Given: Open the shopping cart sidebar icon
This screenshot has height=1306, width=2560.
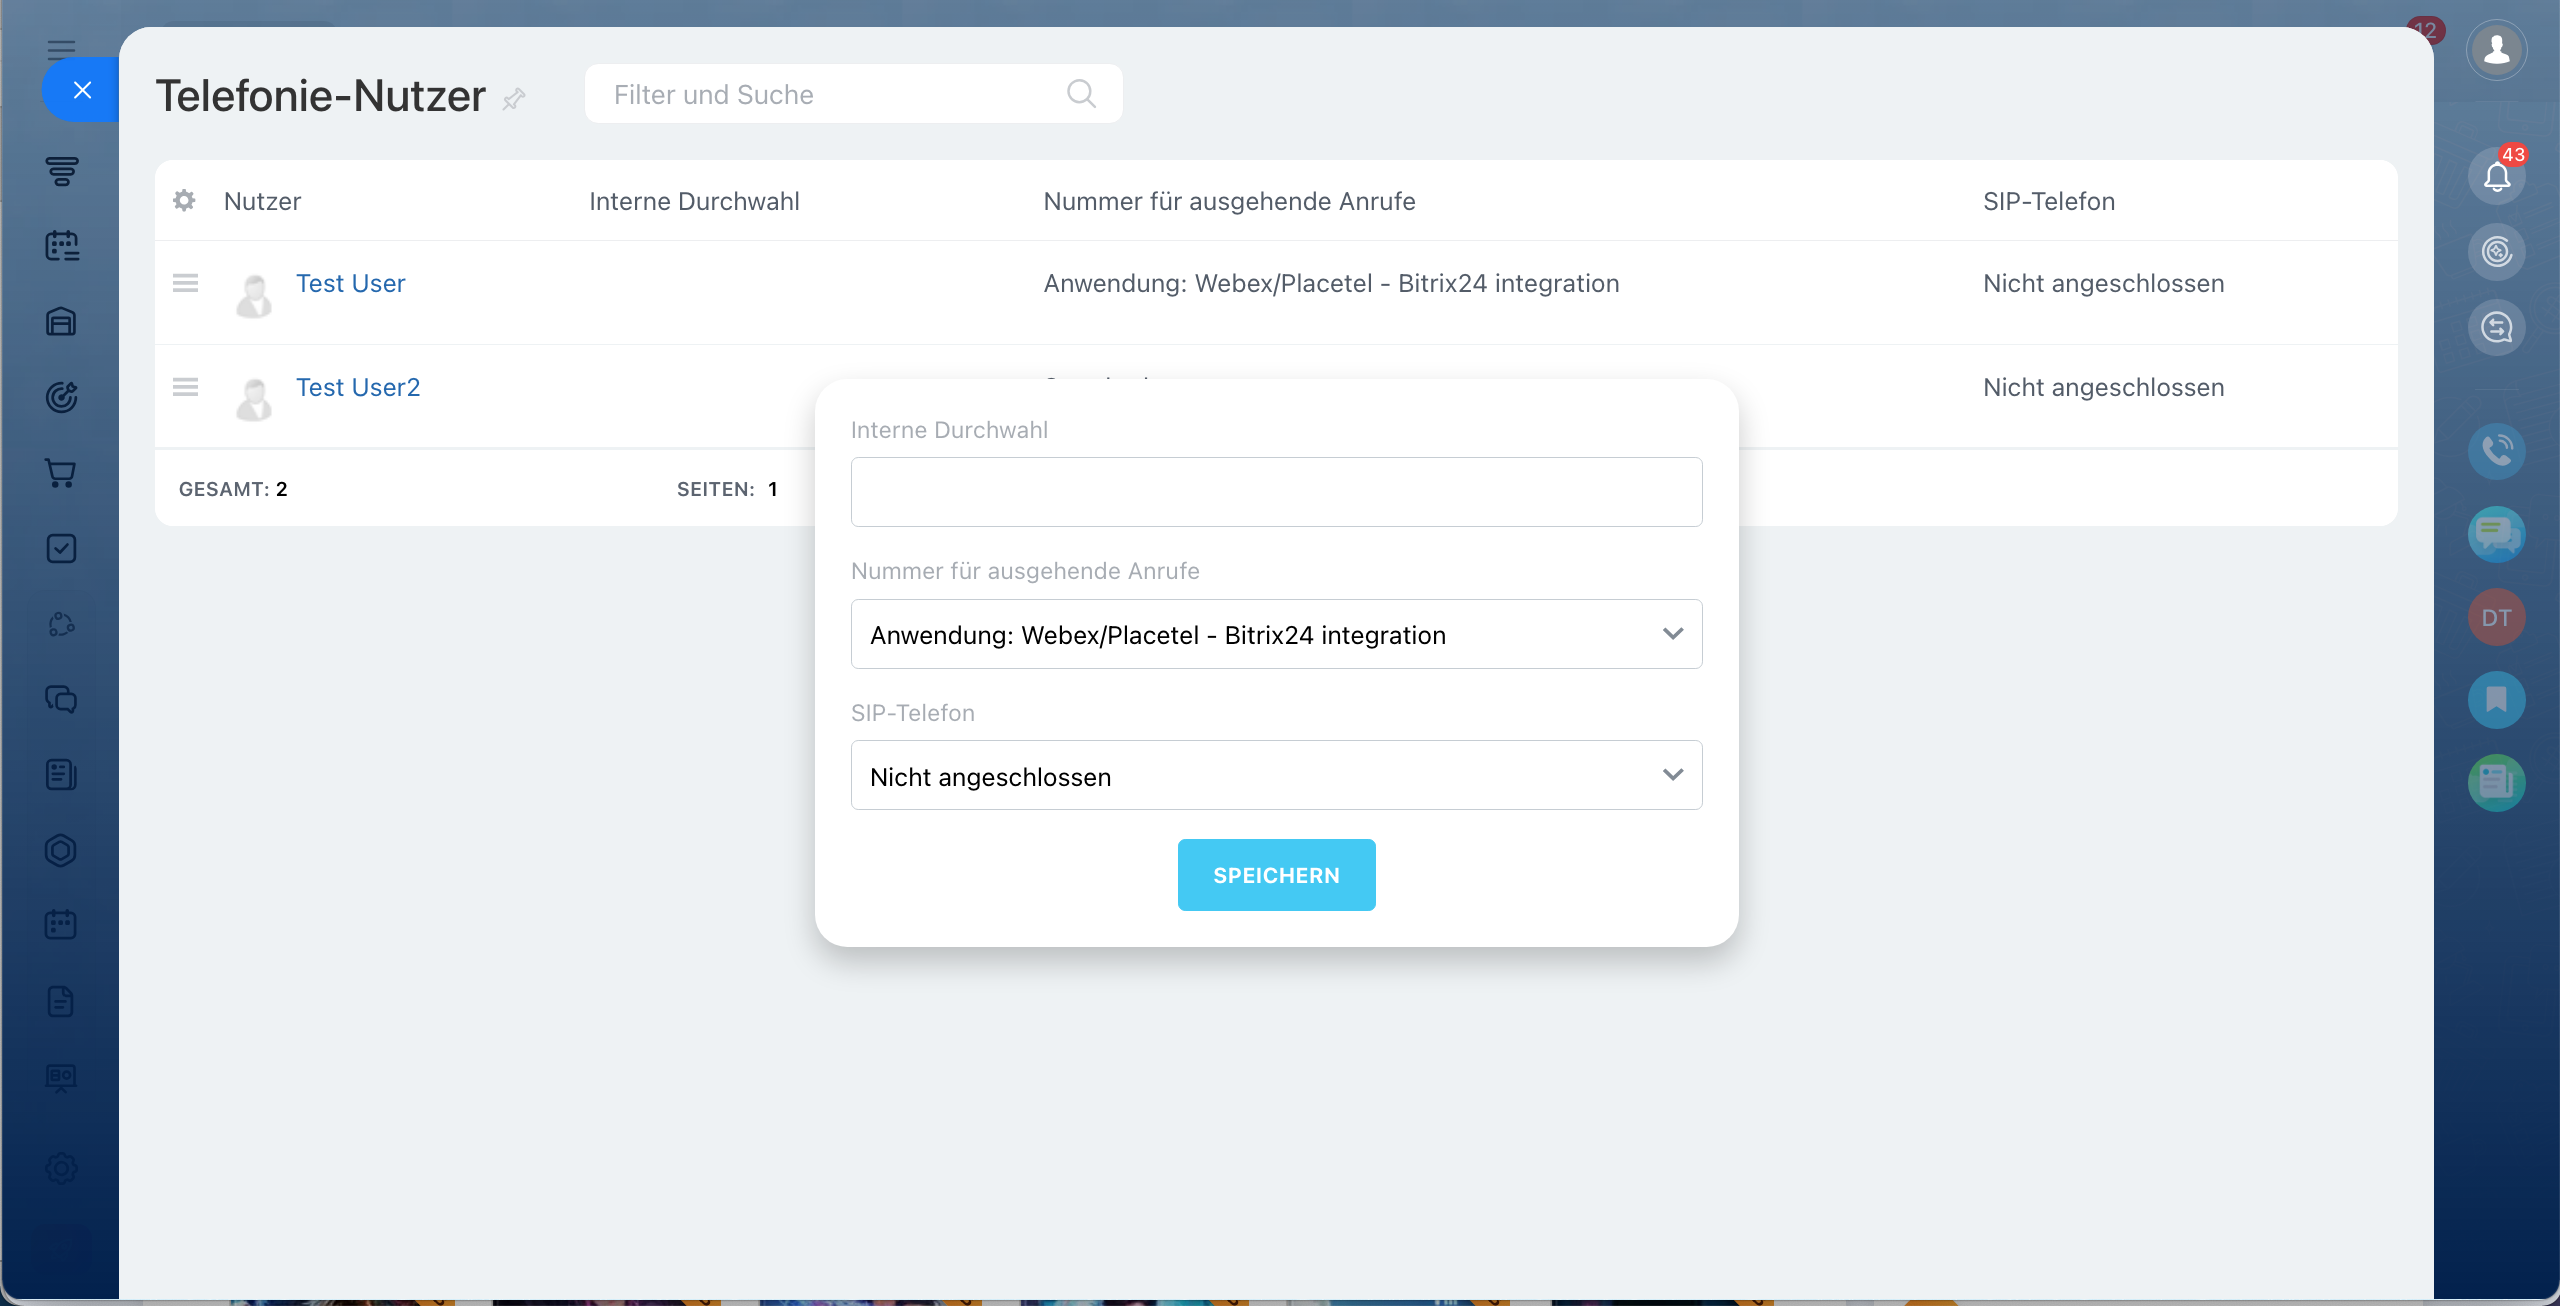Looking at the screenshot, I should pos(61,473).
